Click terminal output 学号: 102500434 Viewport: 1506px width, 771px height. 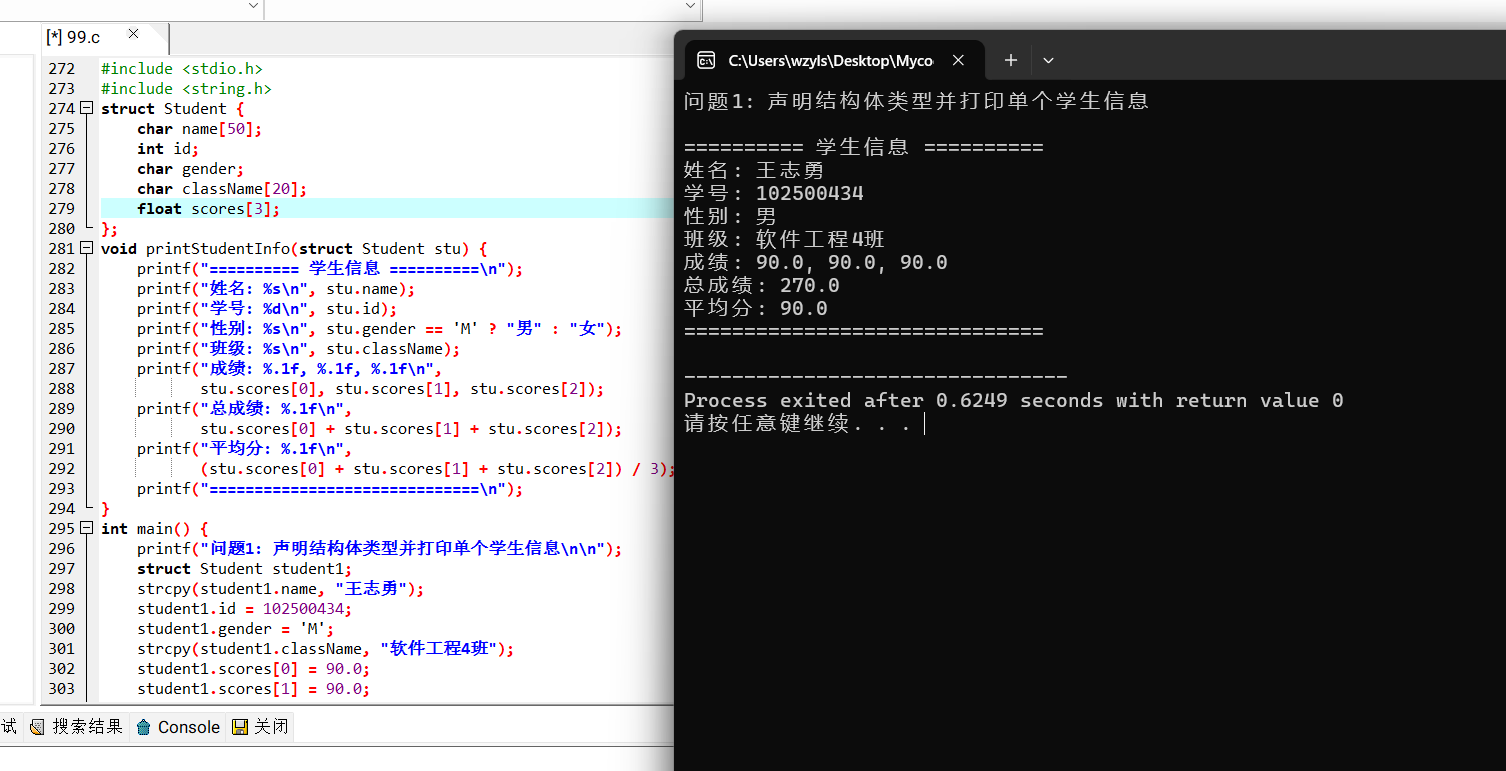tap(774, 193)
